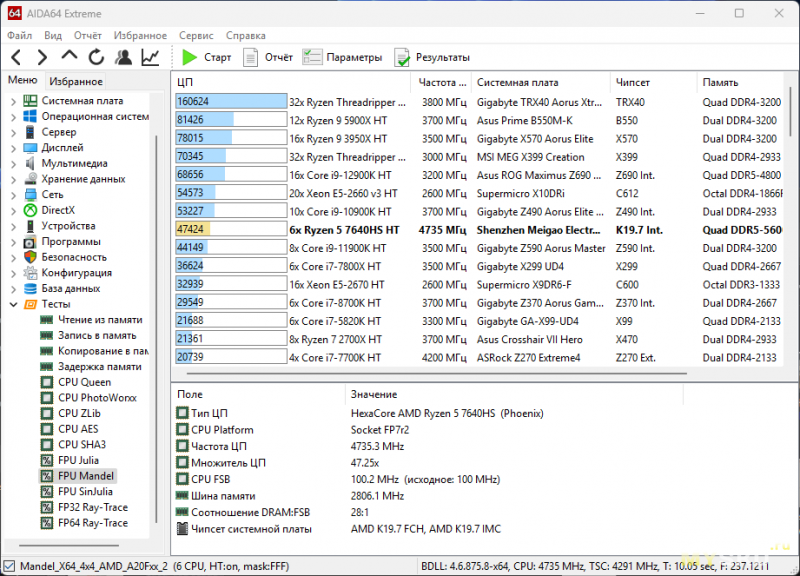Go up one level with the up arrow icon
The image size is (800, 576).
pyautogui.click(x=69, y=56)
